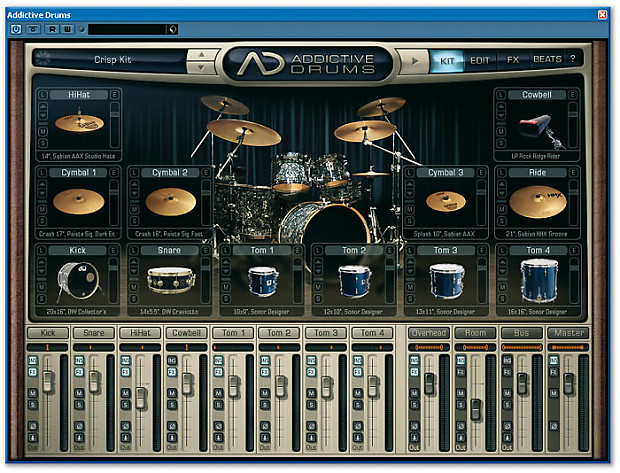Step Cymbal 1 slot to next sample
Image resolution: width=620 pixels, height=473 pixels.
[x=42, y=194]
